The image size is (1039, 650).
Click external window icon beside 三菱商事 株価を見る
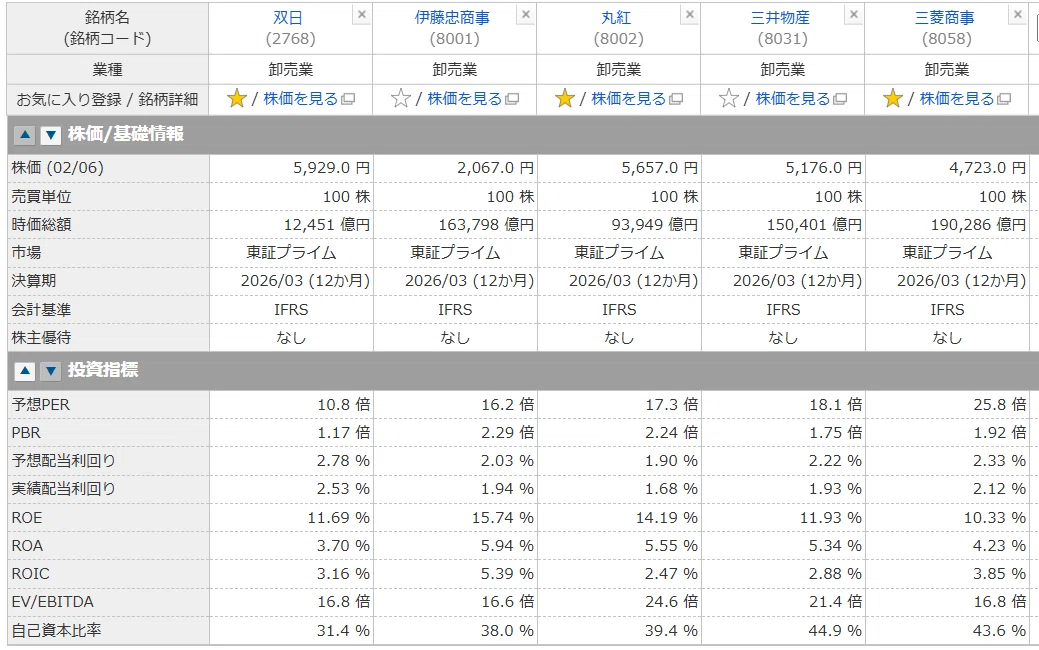[1004, 99]
